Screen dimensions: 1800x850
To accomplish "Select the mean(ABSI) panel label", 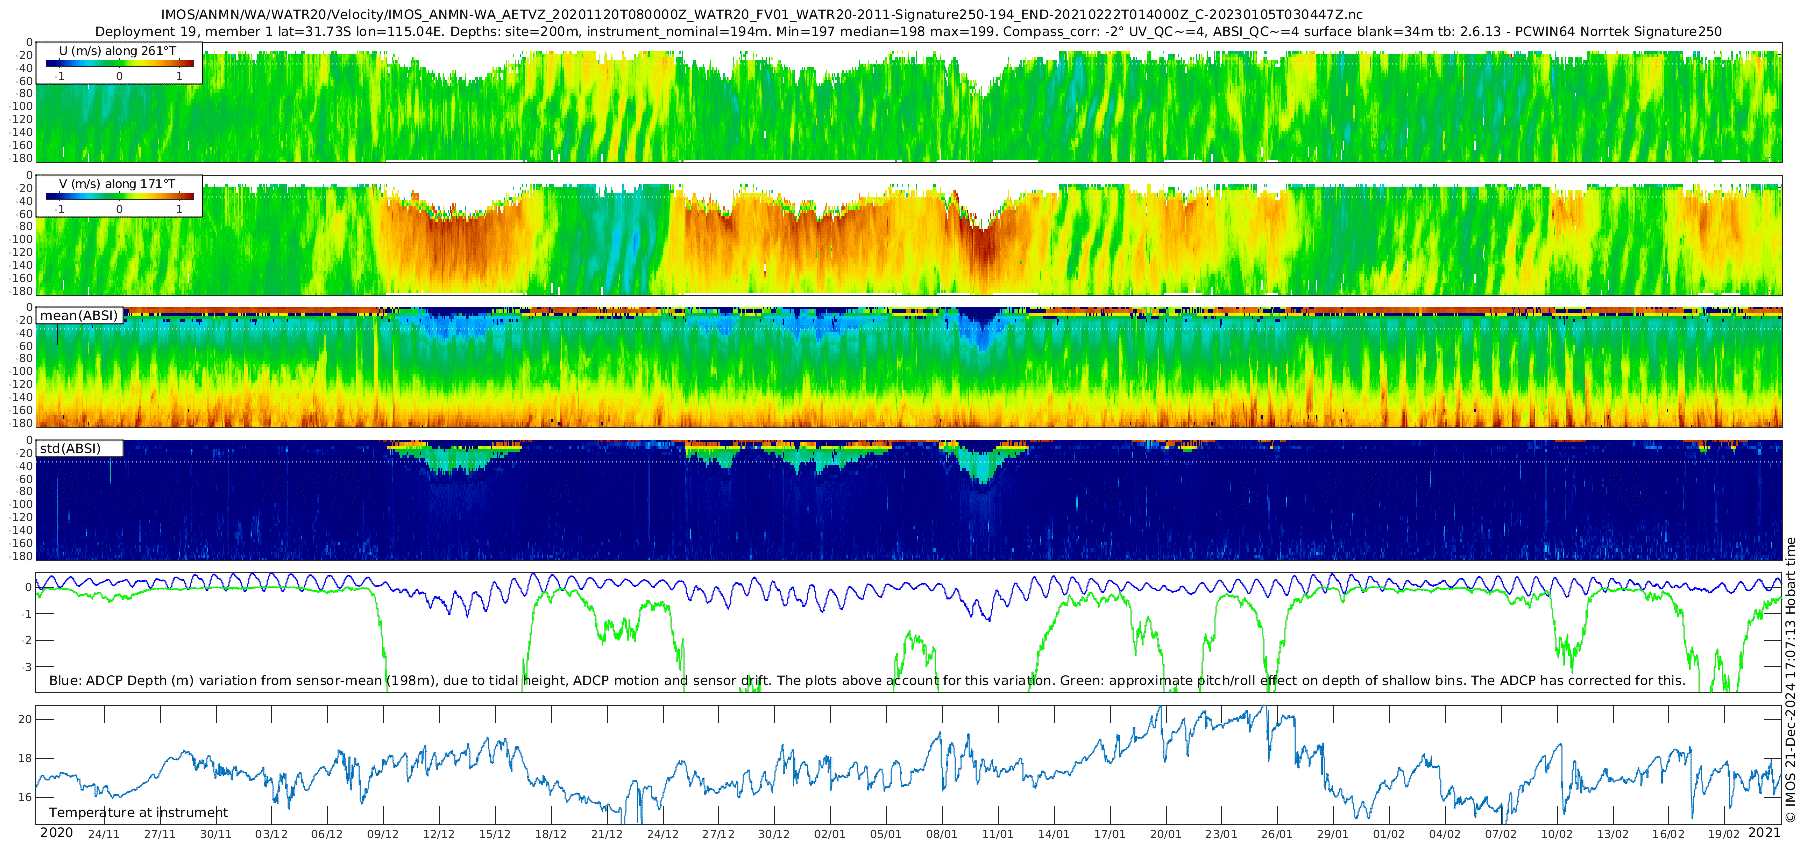I will coord(79,315).
